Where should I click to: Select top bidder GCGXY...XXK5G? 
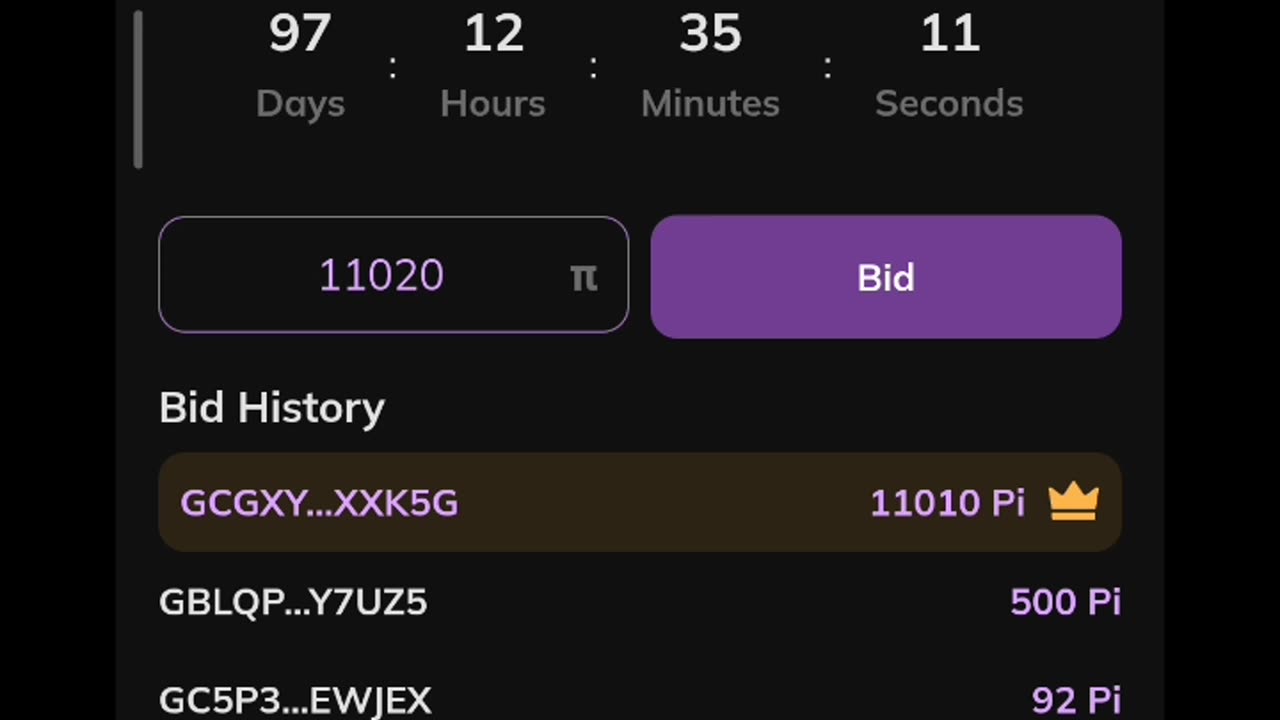click(319, 503)
